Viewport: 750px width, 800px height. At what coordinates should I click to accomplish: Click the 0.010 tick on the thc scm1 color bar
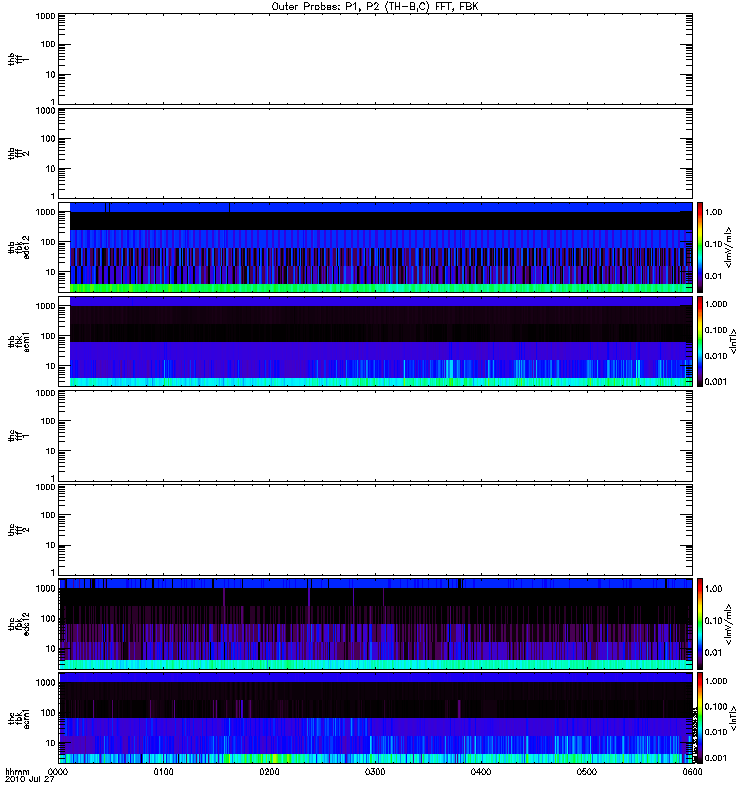point(716,732)
